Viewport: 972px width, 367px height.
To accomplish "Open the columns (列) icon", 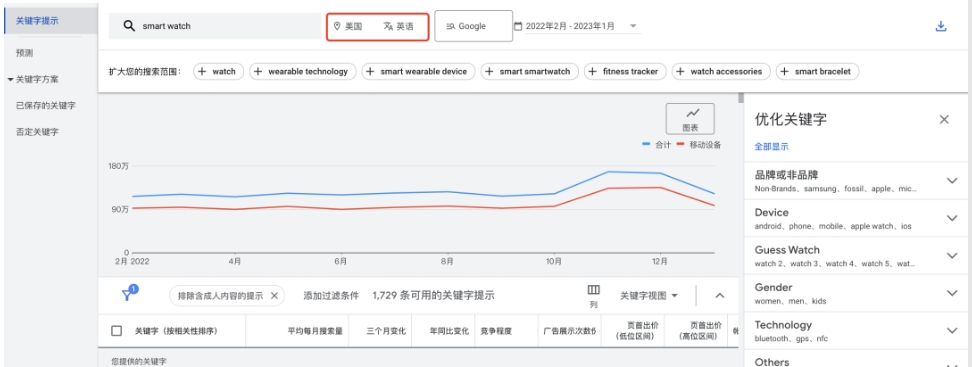I will pyautogui.click(x=594, y=290).
